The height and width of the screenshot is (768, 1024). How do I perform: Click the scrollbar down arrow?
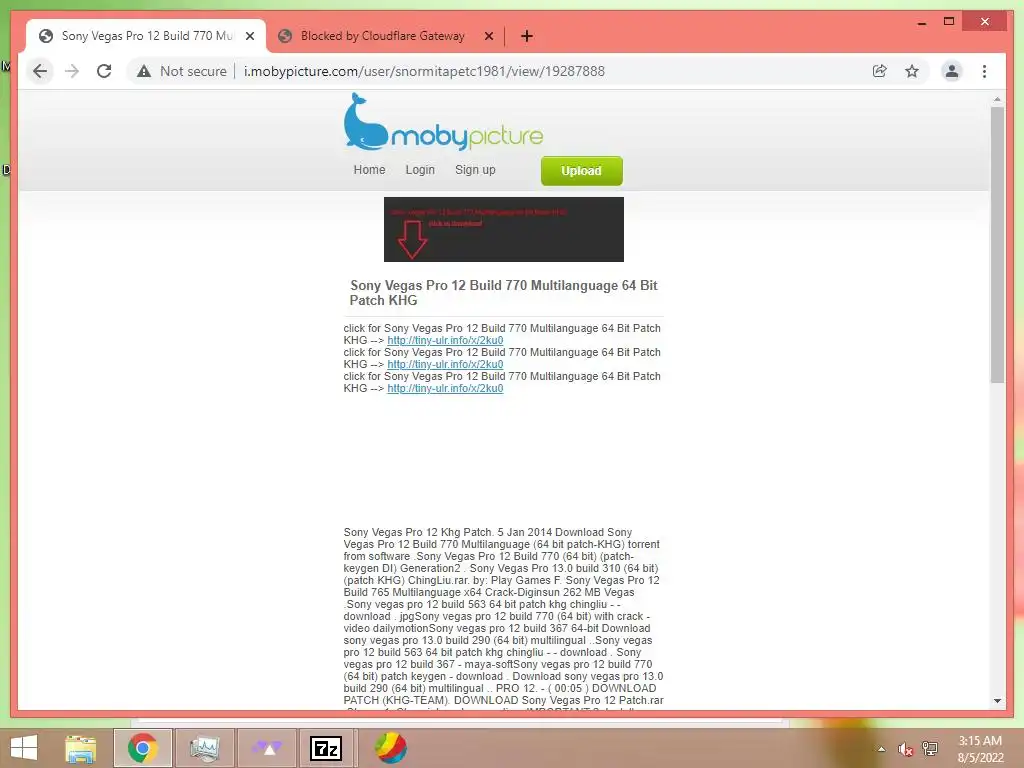point(997,701)
